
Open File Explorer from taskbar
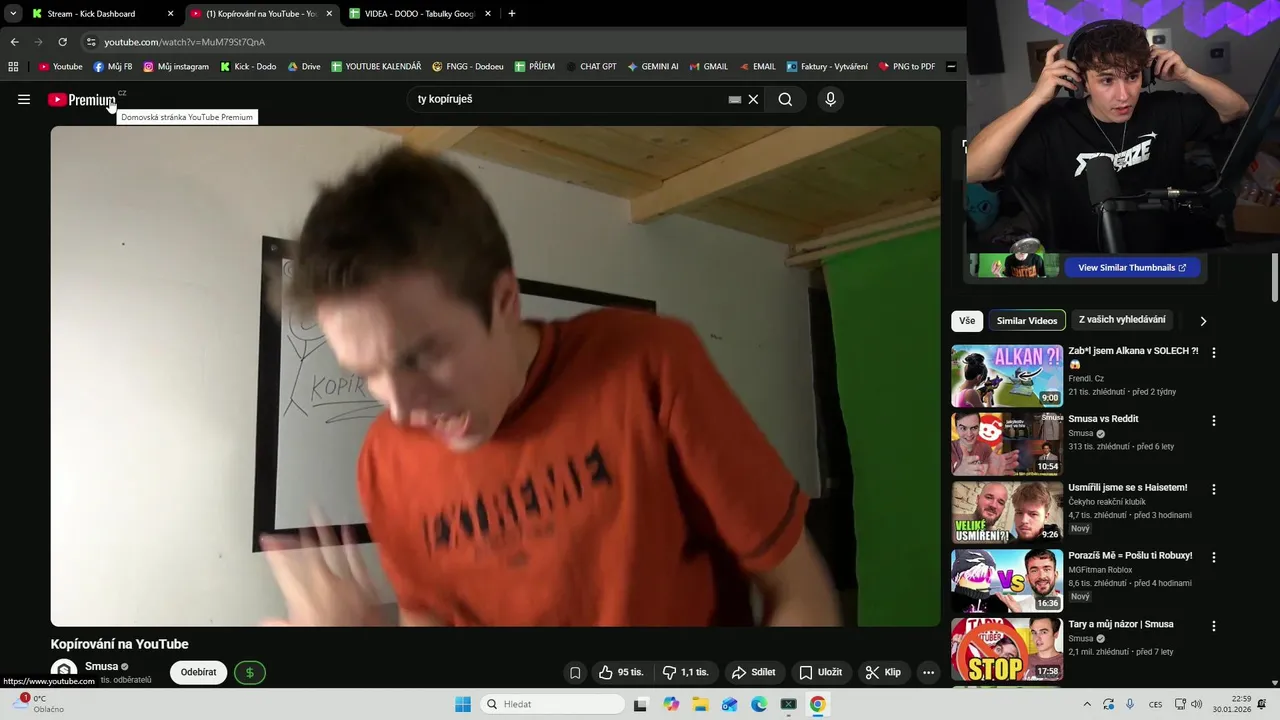click(700, 704)
